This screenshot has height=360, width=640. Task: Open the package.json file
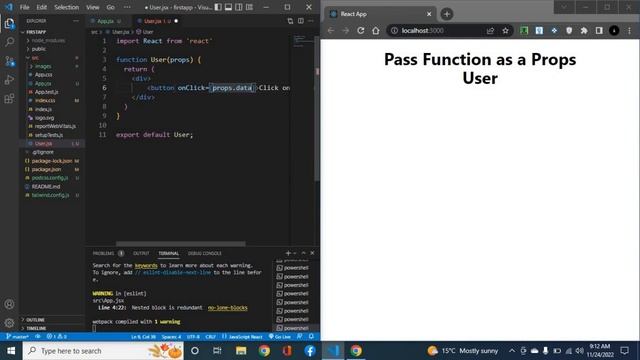[x=46, y=169]
